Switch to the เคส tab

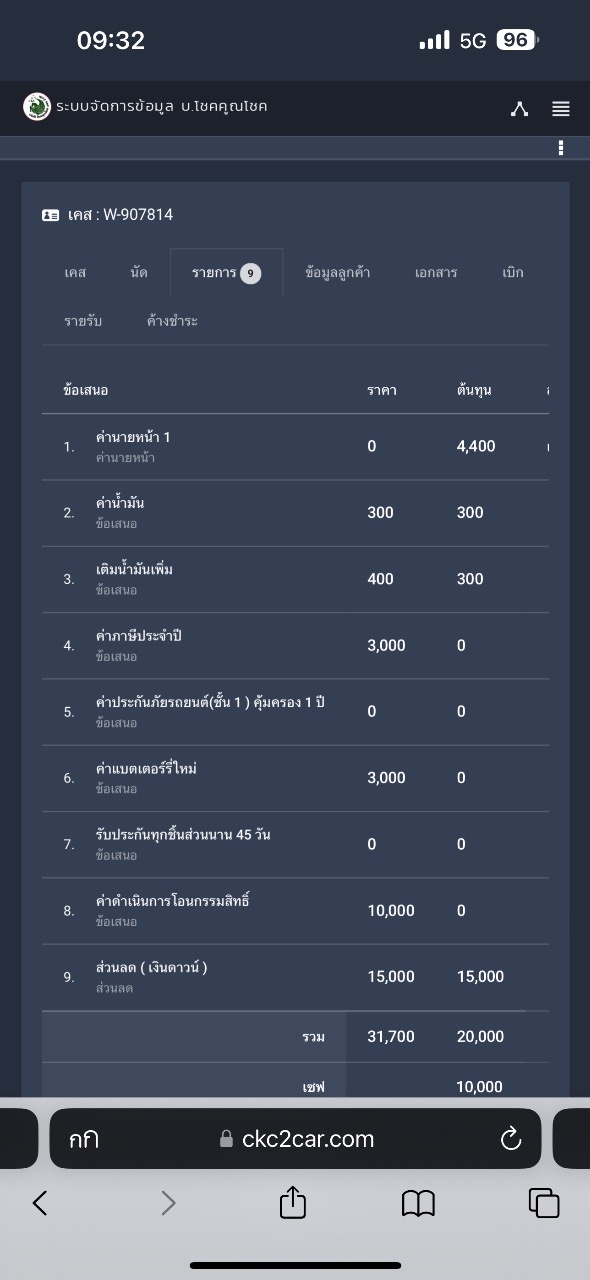[x=75, y=272]
